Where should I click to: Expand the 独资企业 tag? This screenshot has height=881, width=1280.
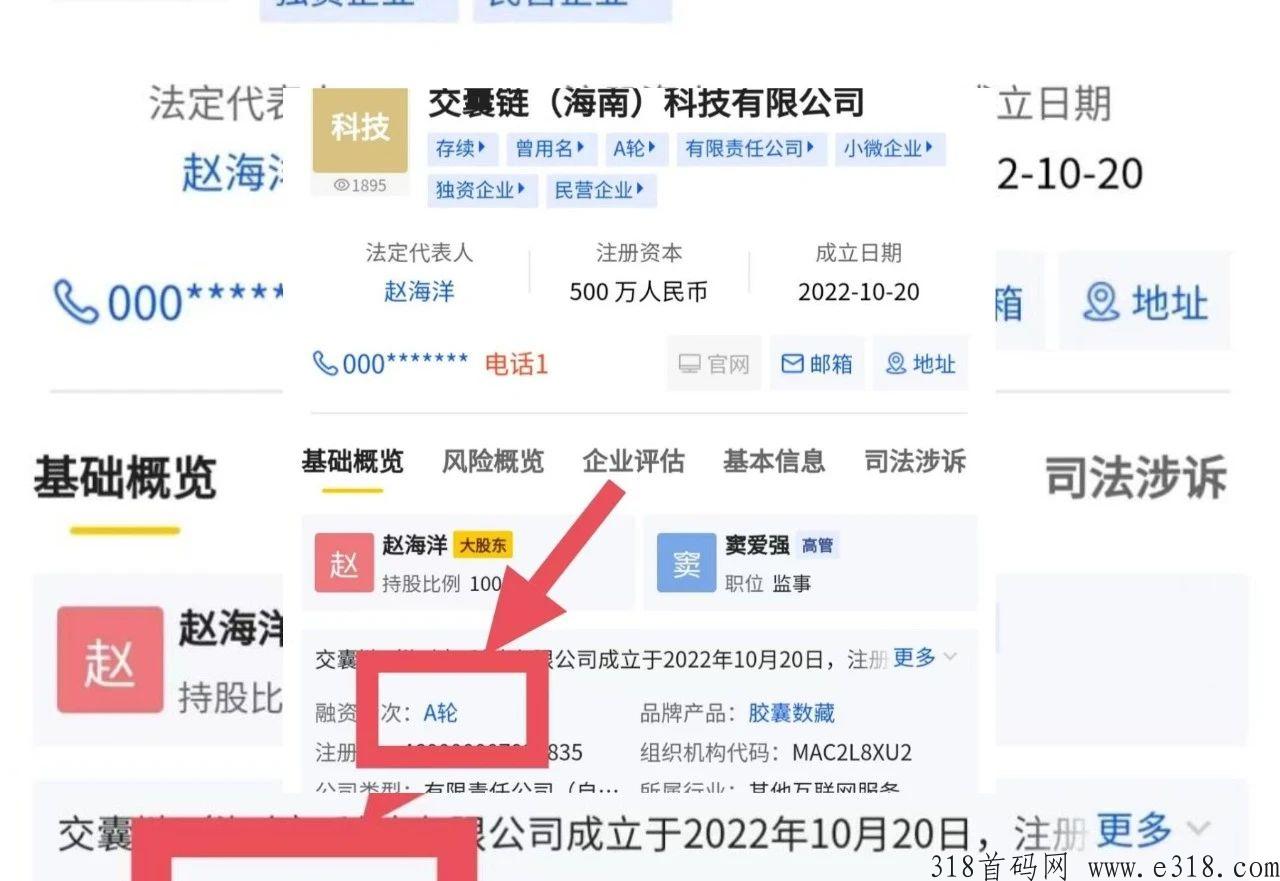[x=482, y=190]
